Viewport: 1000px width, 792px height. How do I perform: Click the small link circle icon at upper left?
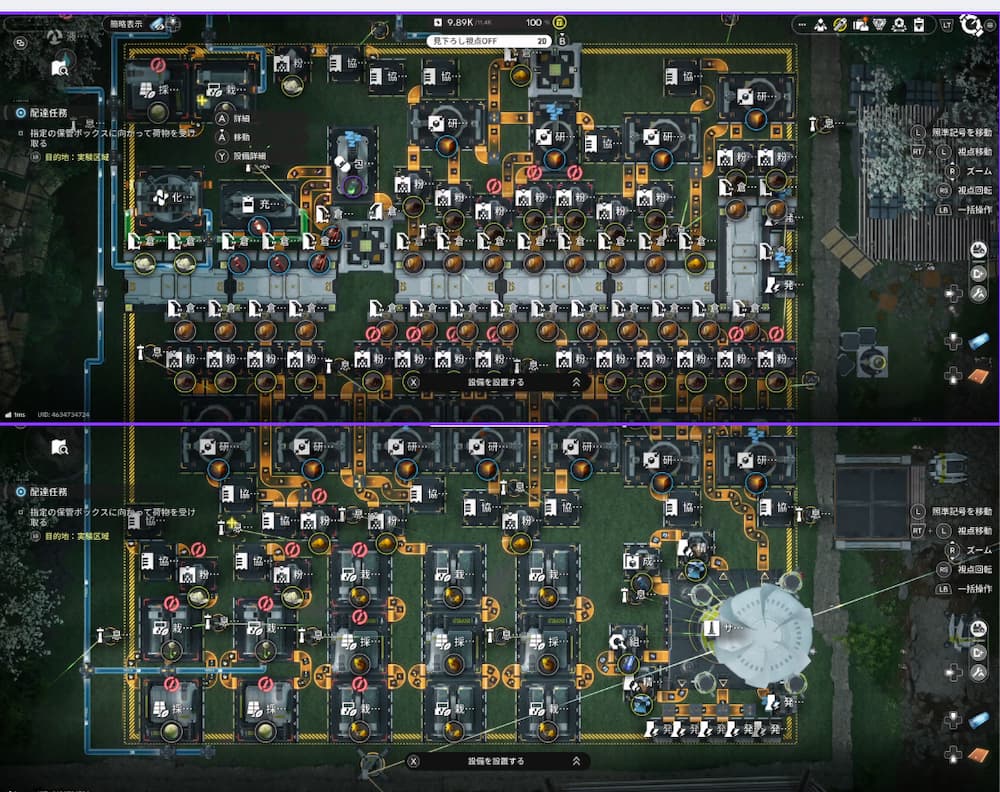21,43
